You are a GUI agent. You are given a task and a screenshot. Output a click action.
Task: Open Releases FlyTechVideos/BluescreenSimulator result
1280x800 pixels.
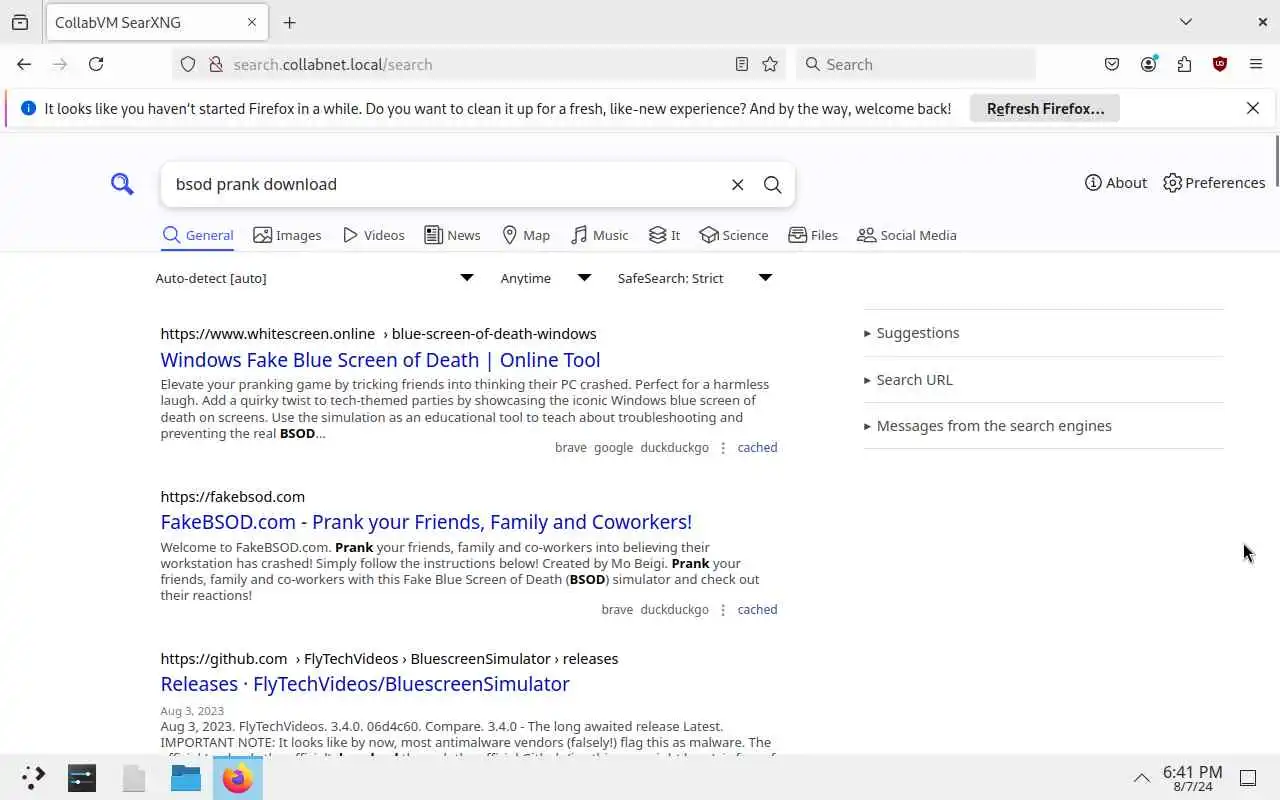[x=365, y=684]
